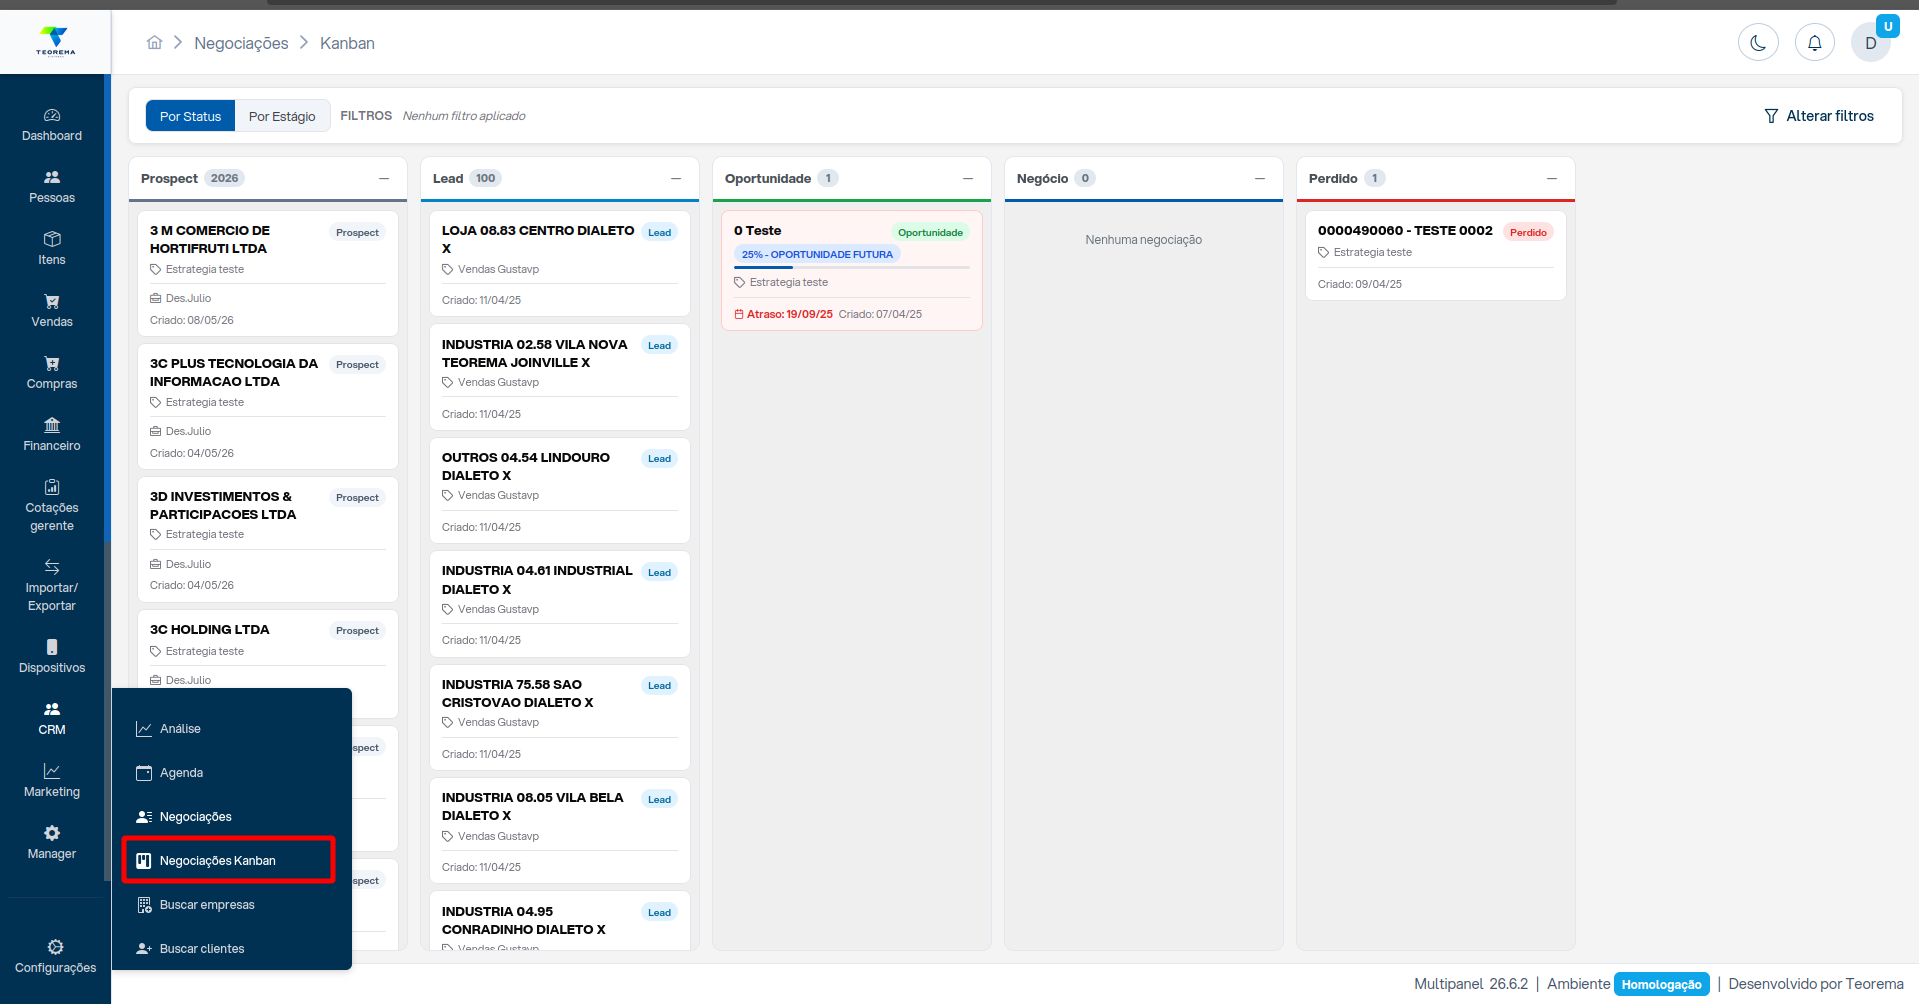Toggle dark mode moon icon
The width and height of the screenshot is (1919, 1004).
(1758, 43)
